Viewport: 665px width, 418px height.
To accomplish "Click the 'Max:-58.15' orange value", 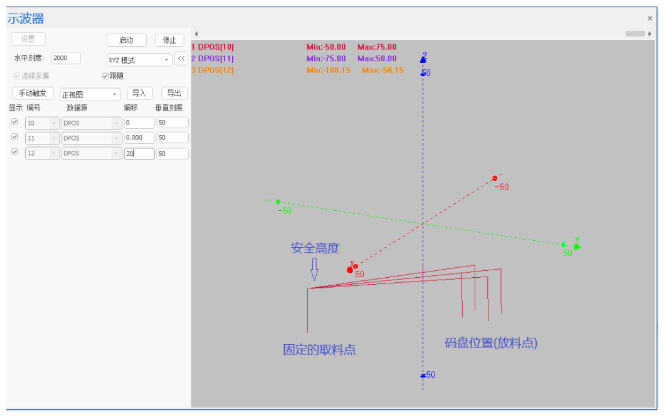I will tap(383, 70).
